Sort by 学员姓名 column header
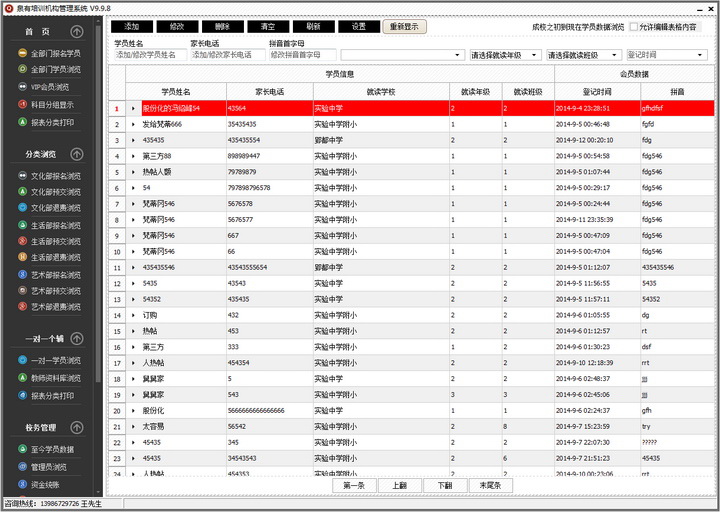 [x=176, y=92]
